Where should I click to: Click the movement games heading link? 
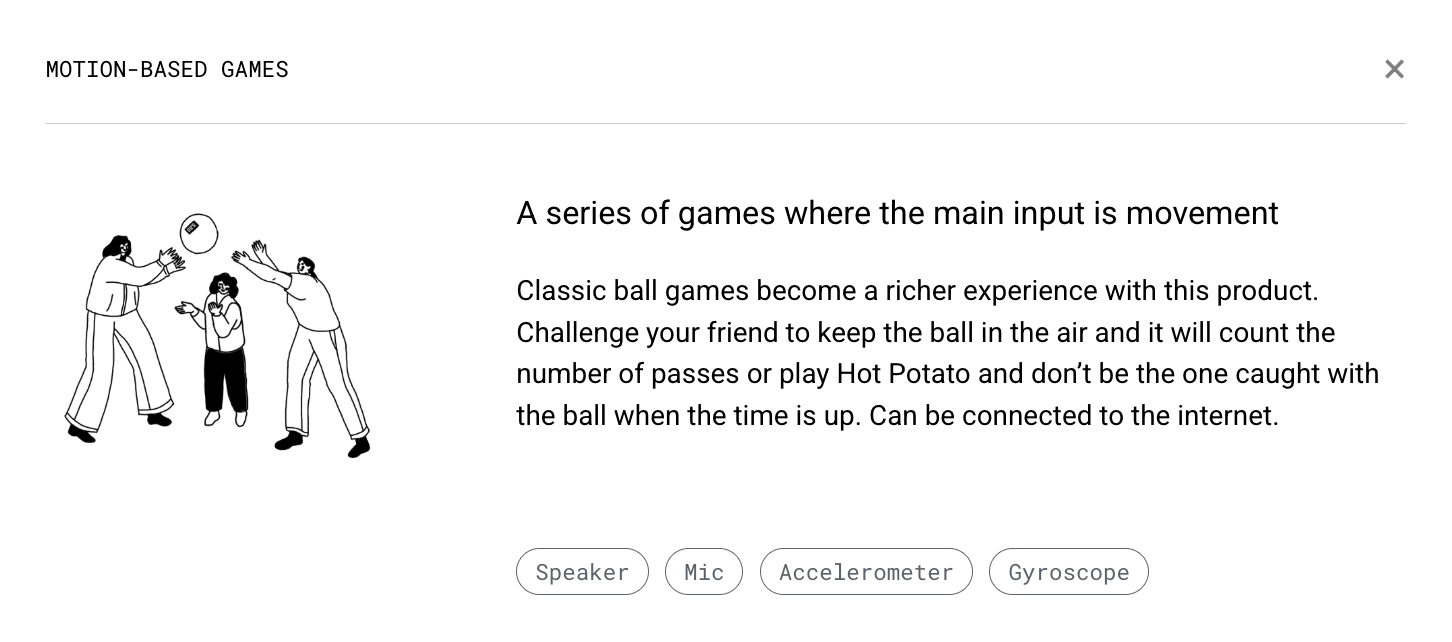[897, 213]
